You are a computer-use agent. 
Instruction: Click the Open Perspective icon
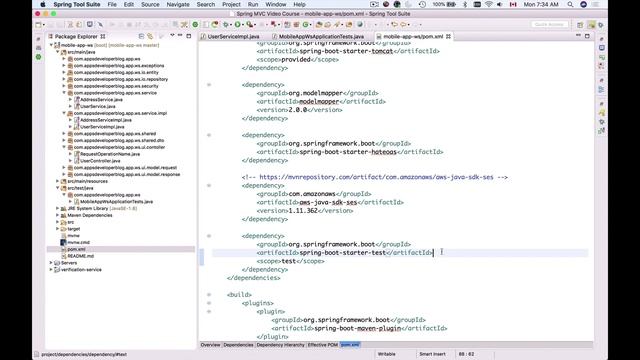click(x=580, y=25)
